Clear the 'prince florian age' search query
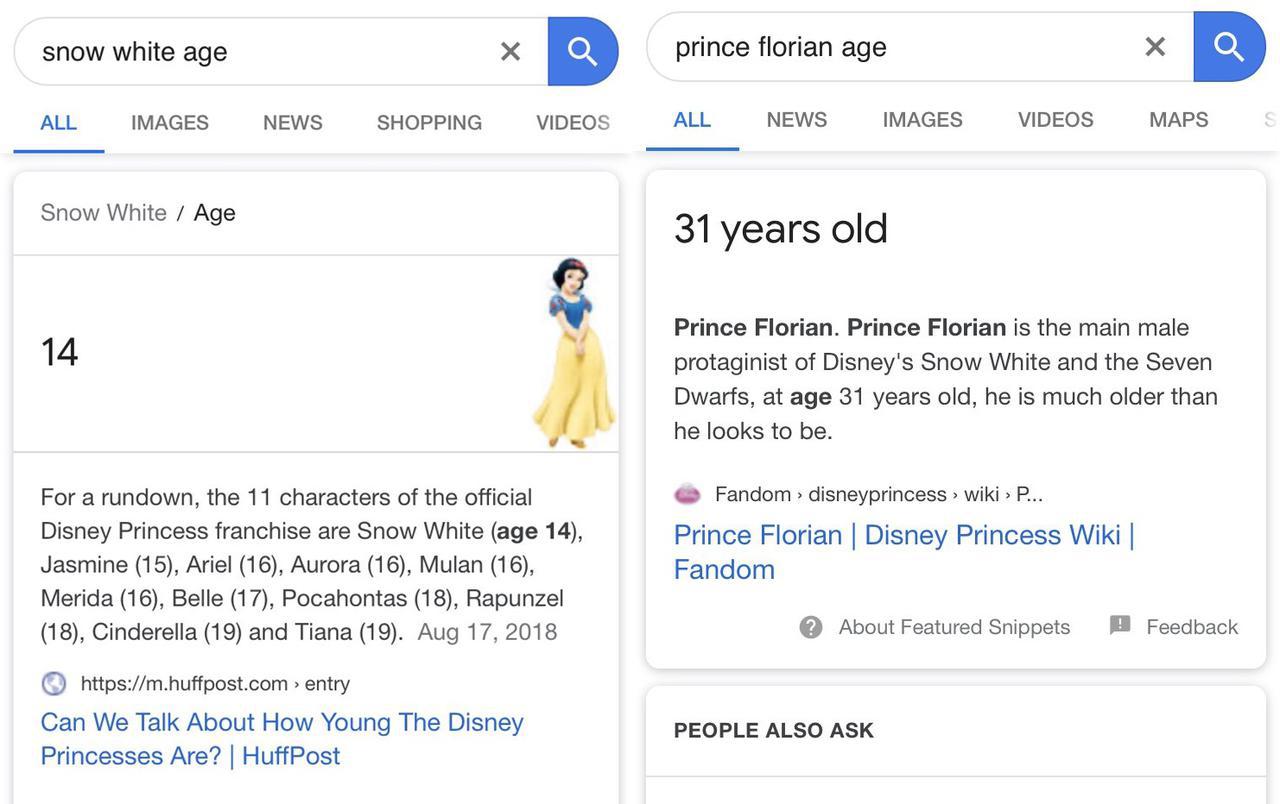Image resolution: width=1280 pixels, height=804 pixels. coord(1155,47)
